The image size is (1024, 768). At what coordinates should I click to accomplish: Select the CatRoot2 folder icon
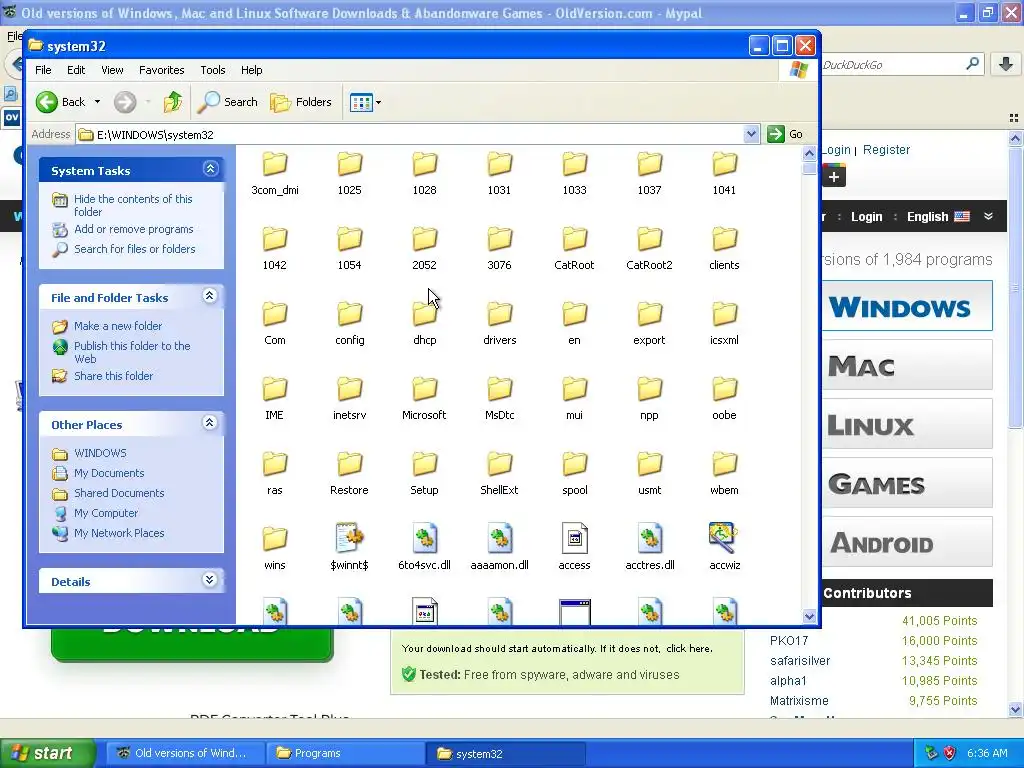pyautogui.click(x=650, y=239)
